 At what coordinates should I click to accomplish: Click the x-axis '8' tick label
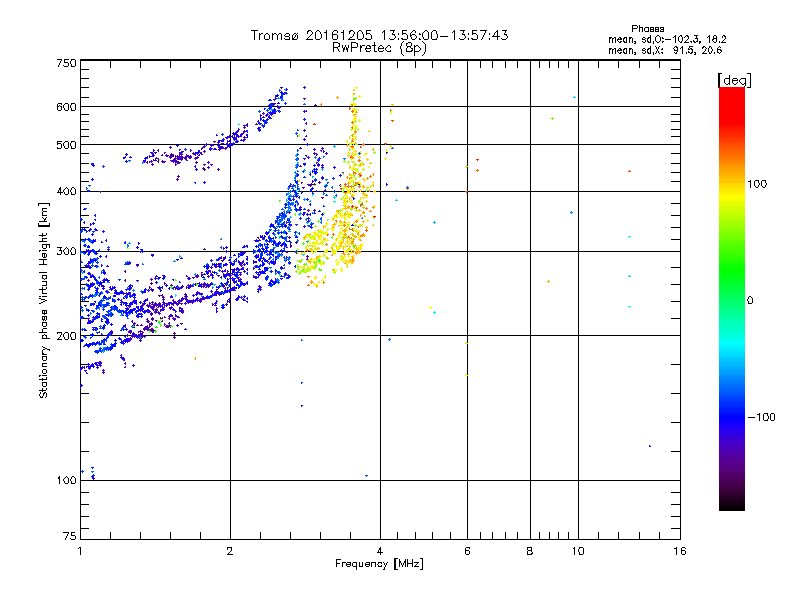pyautogui.click(x=530, y=551)
